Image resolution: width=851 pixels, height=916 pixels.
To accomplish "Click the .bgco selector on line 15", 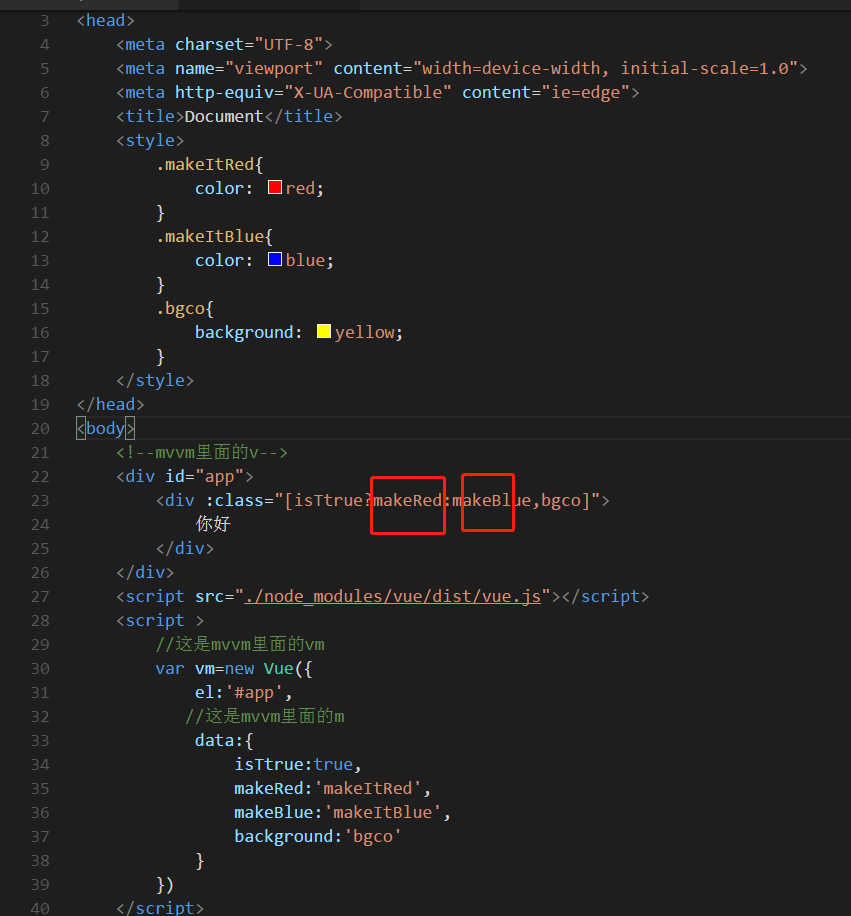I will 180,308.
